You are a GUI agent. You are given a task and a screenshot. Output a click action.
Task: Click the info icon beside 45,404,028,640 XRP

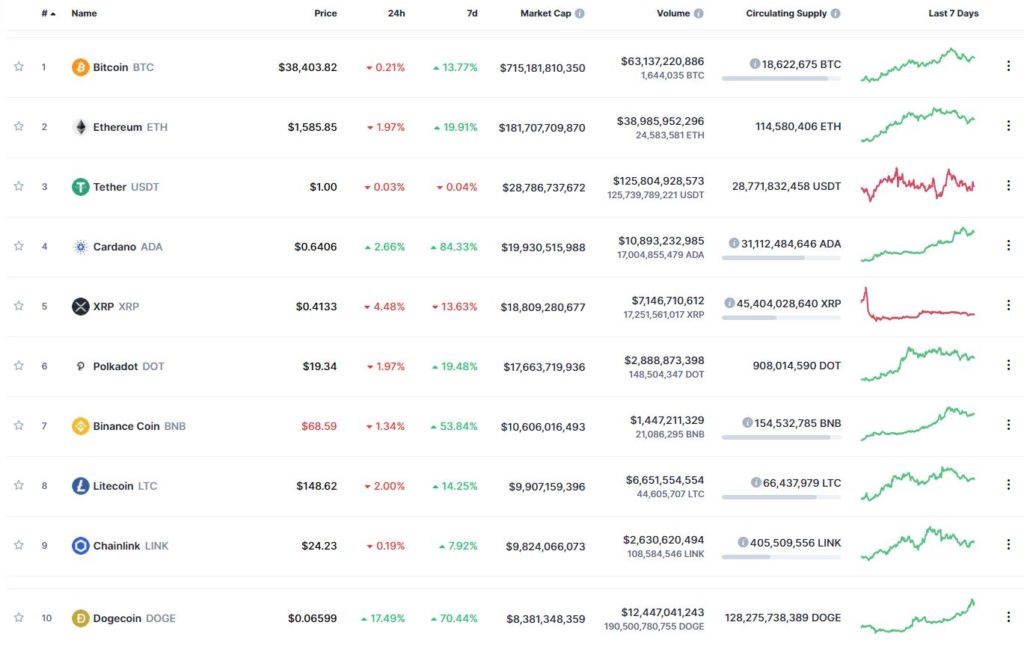pyautogui.click(x=729, y=303)
